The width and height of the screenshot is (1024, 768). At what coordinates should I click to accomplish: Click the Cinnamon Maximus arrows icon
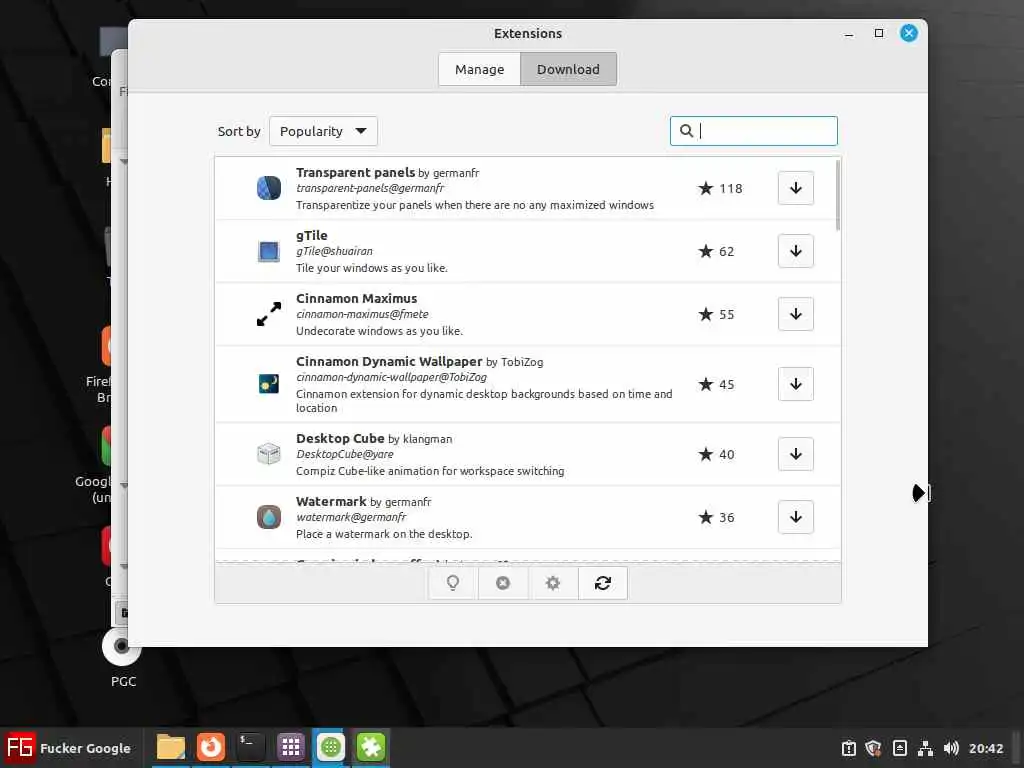pos(268,314)
